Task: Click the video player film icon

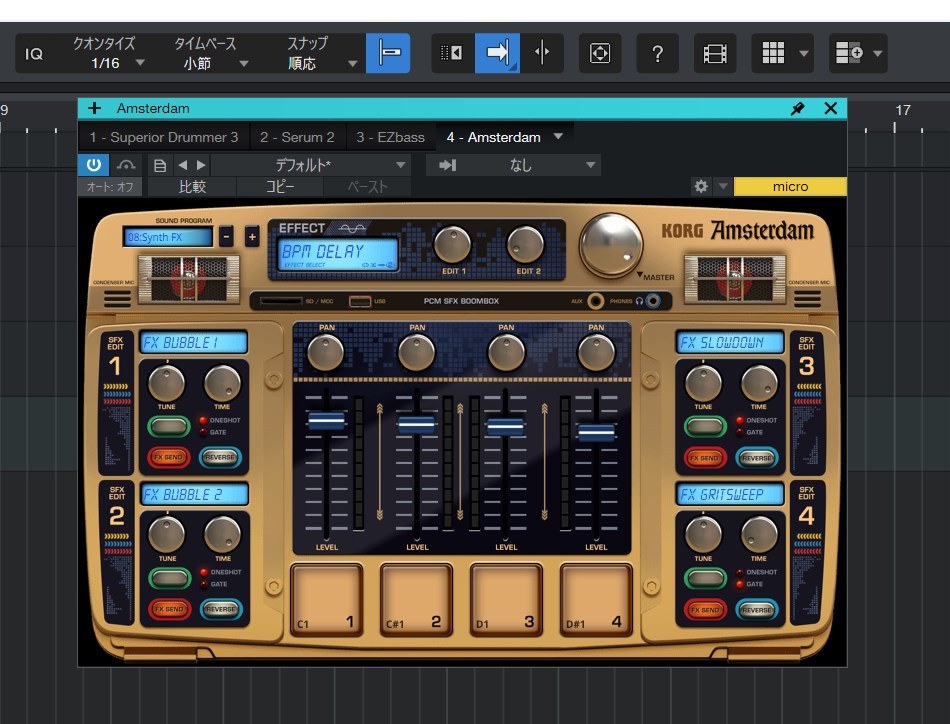Action: point(714,54)
